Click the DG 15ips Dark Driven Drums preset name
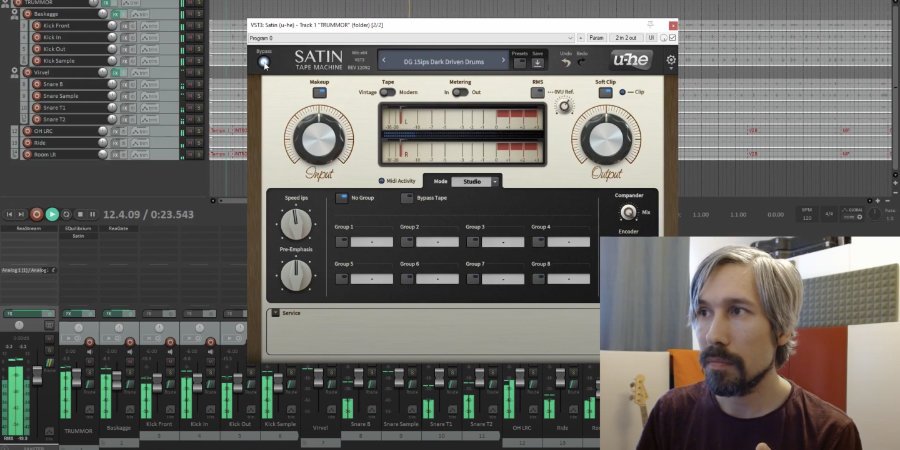 pos(444,61)
